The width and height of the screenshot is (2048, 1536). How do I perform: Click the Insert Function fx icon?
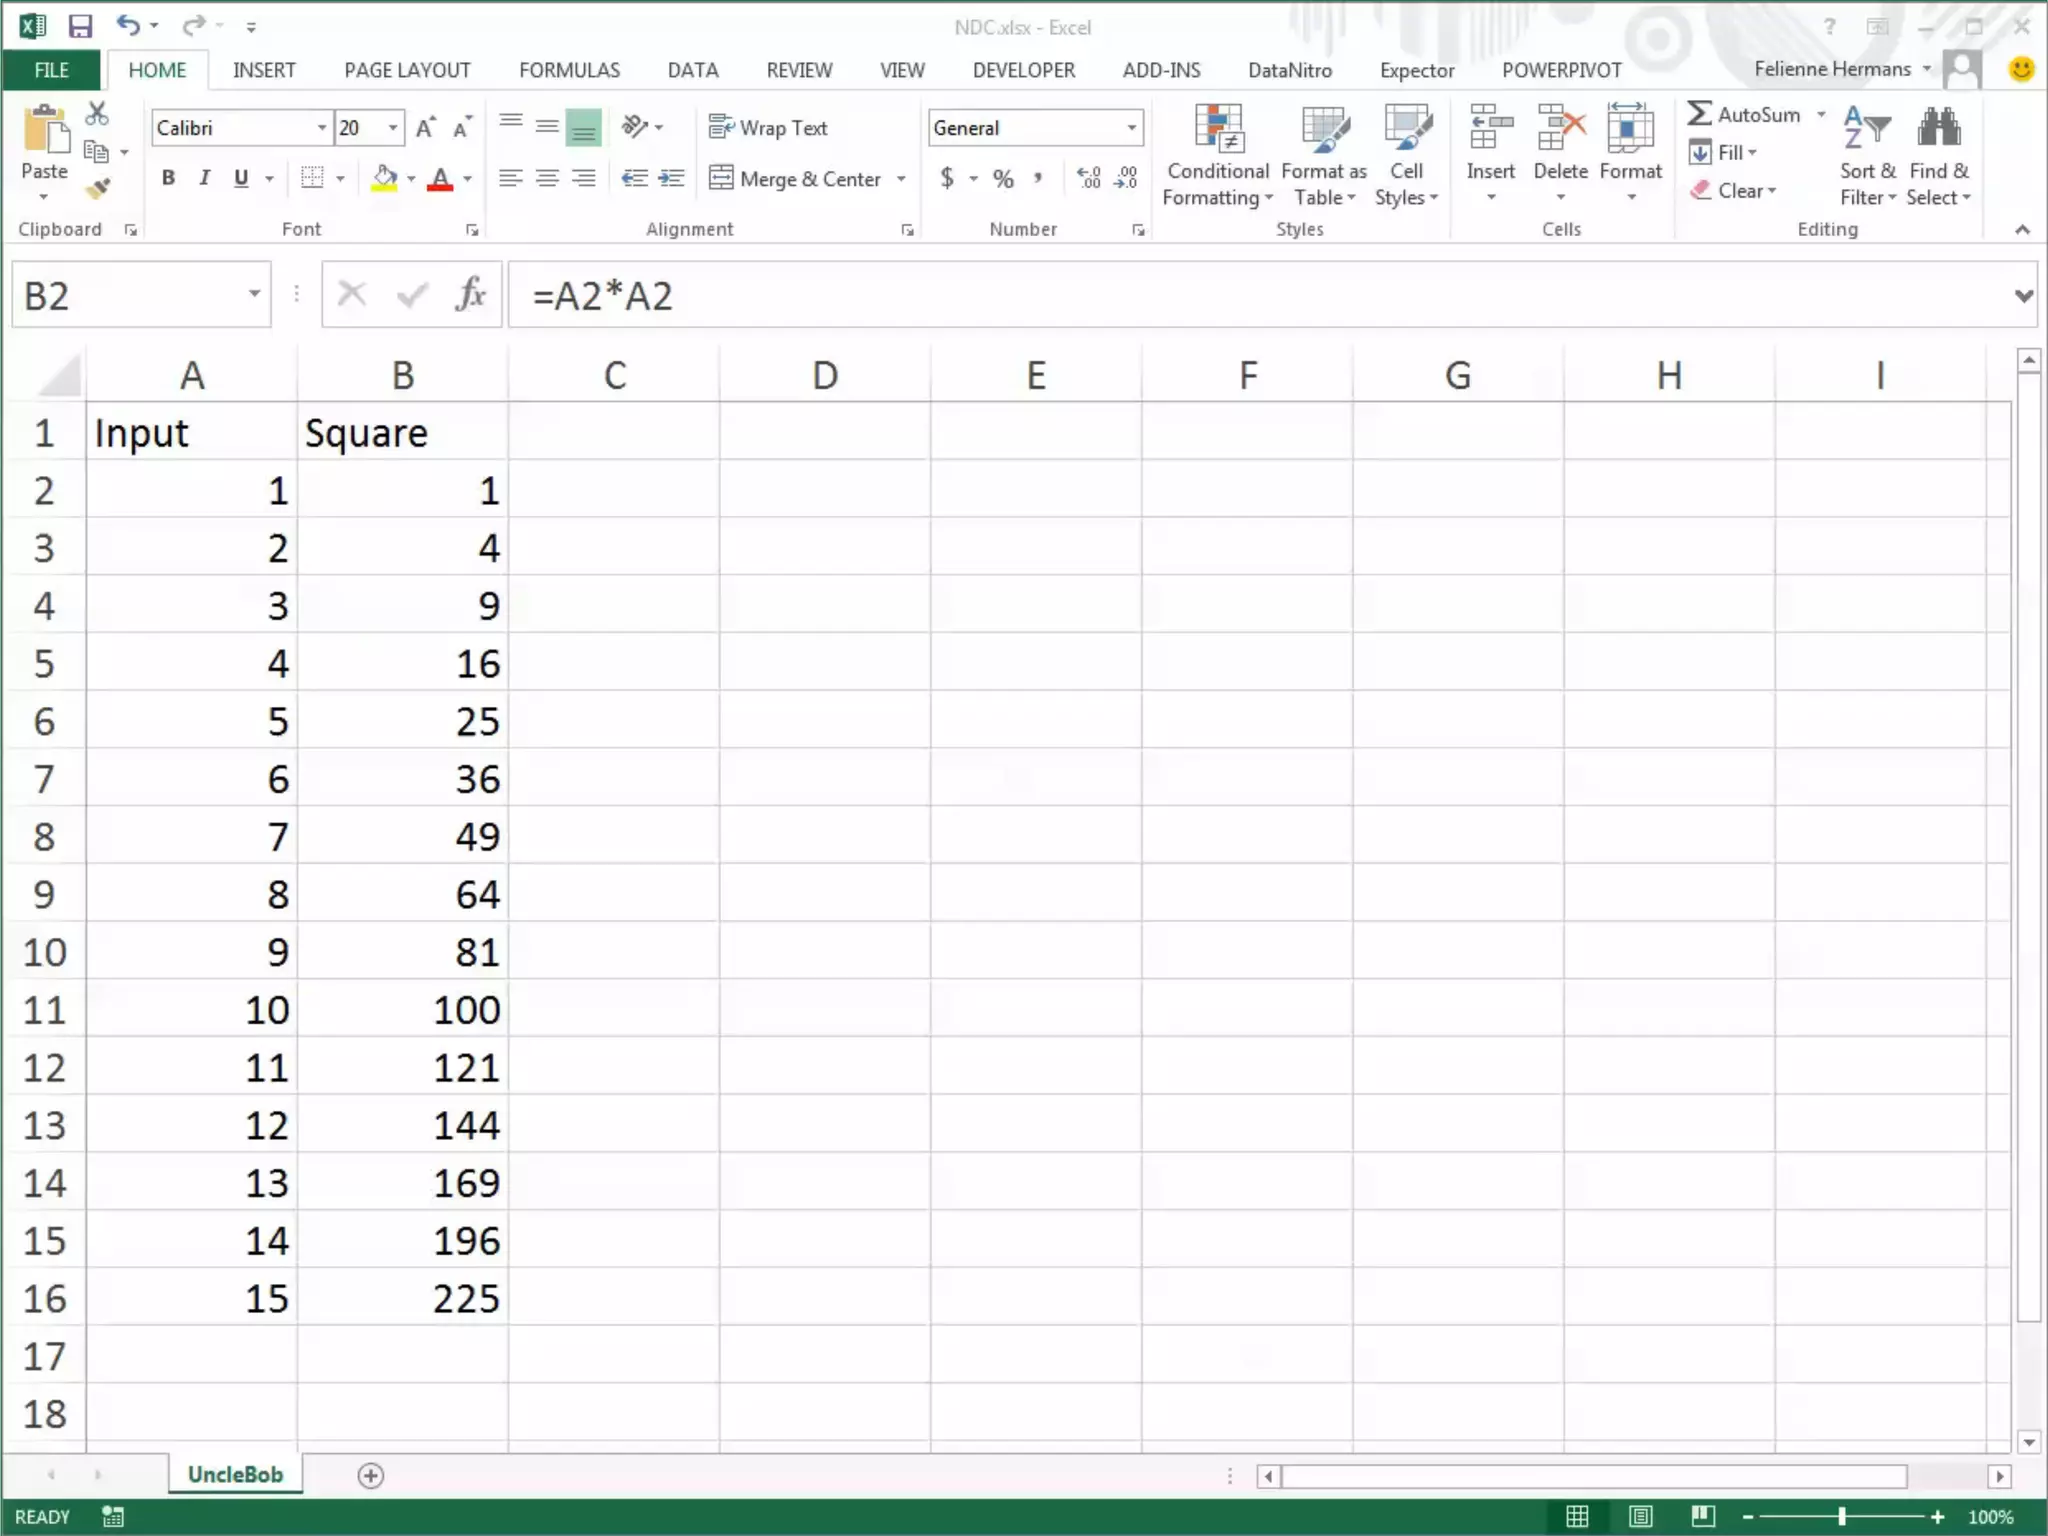[470, 295]
